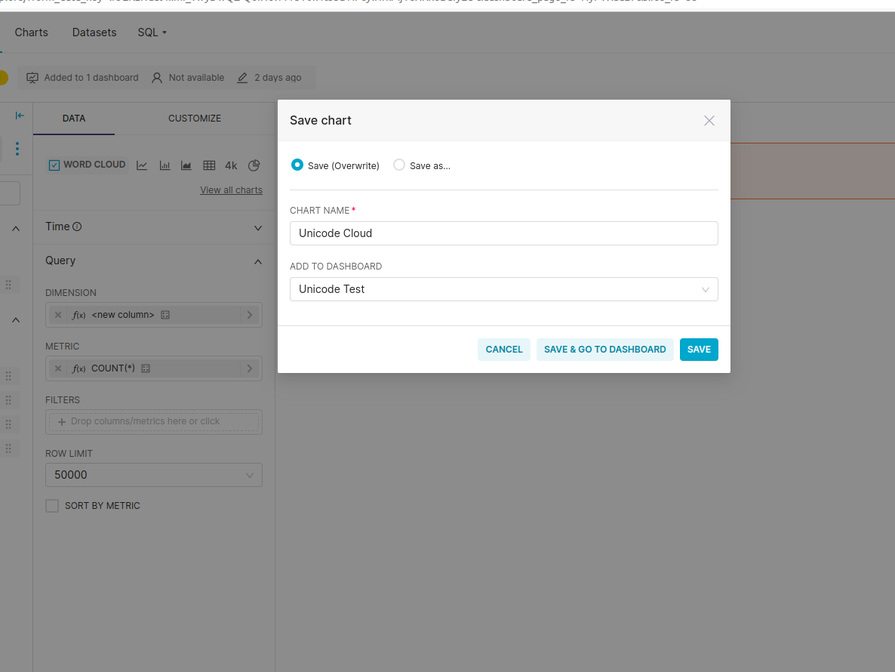Viewport: 895px width, 672px height.
Task: Select the table chart type icon
Action: [x=209, y=166]
